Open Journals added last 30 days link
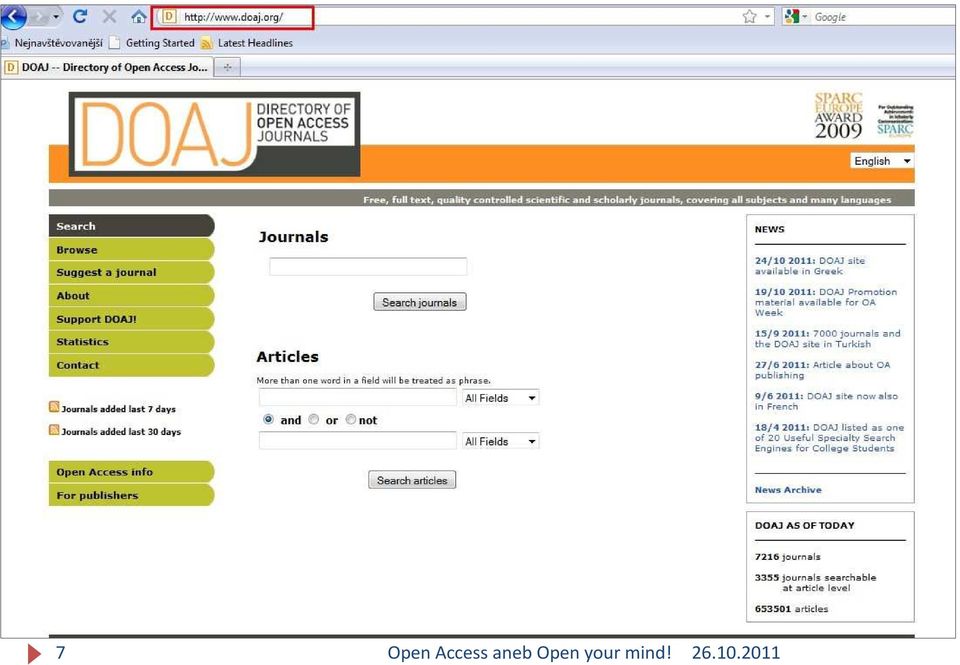The width and height of the screenshot is (960, 665). coord(121,431)
